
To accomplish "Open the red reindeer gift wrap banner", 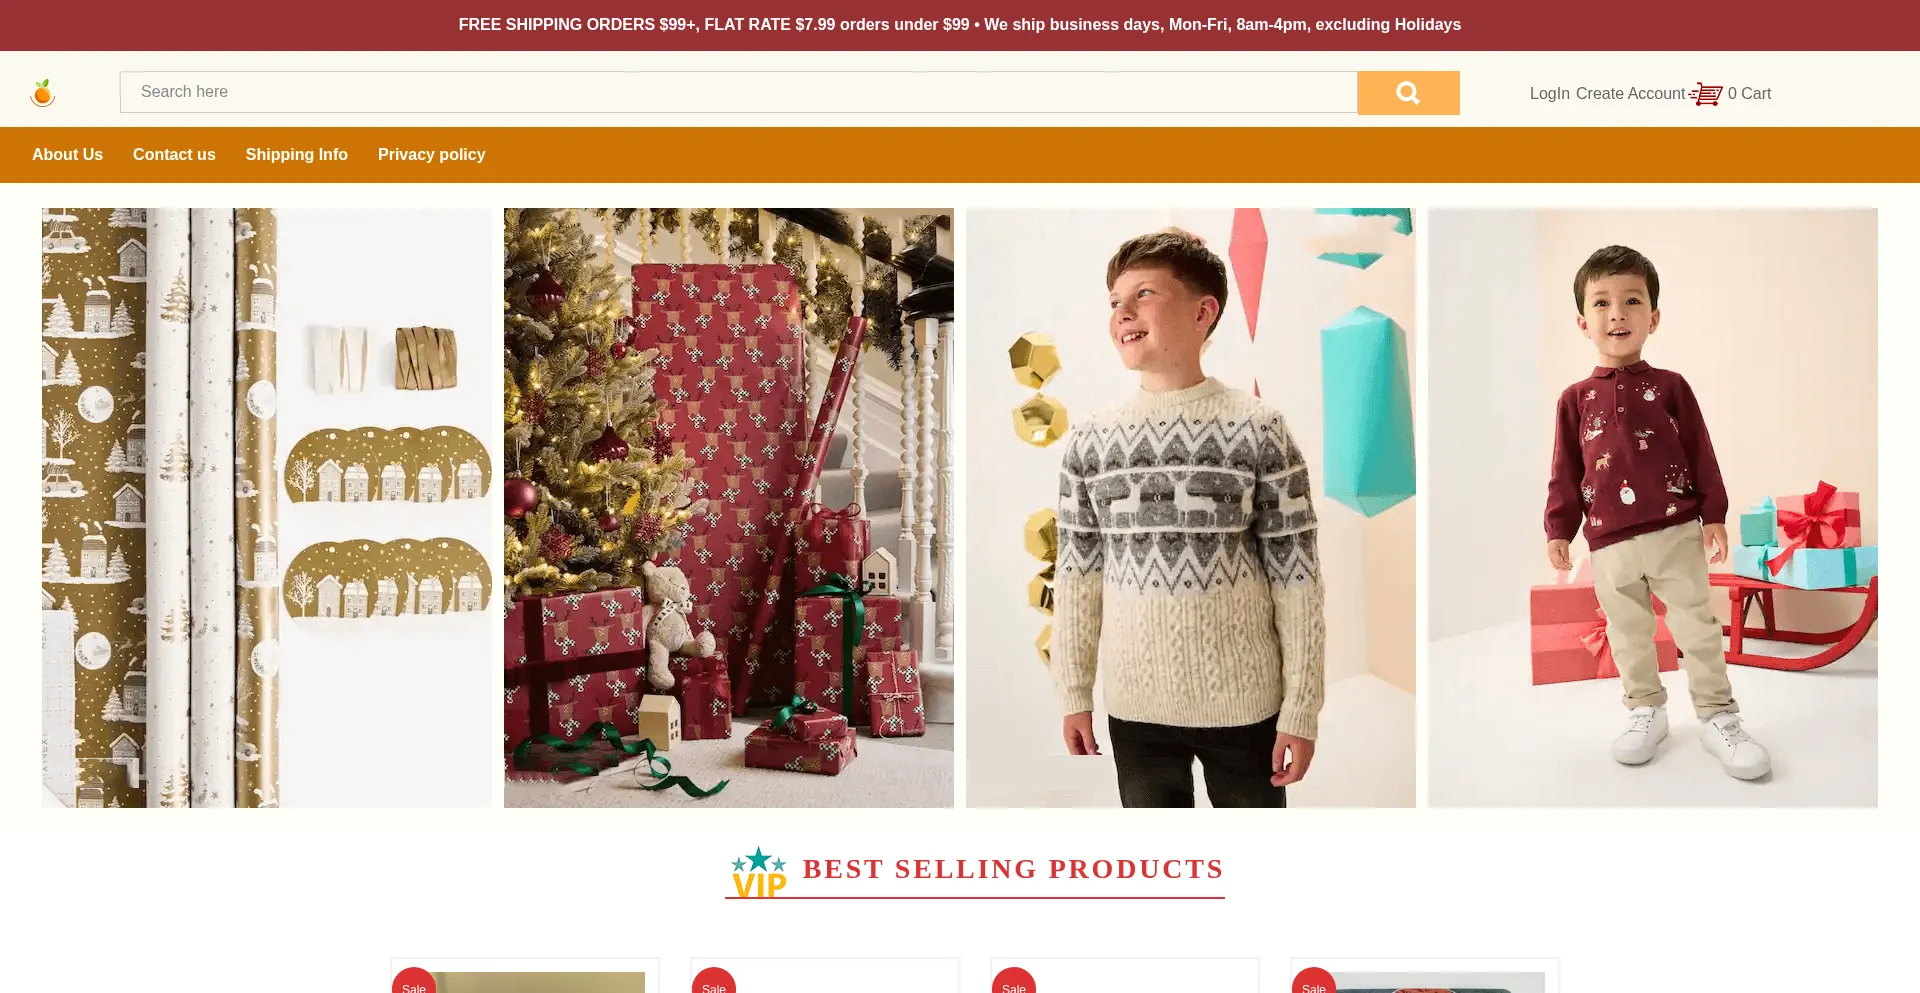I will point(729,508).
